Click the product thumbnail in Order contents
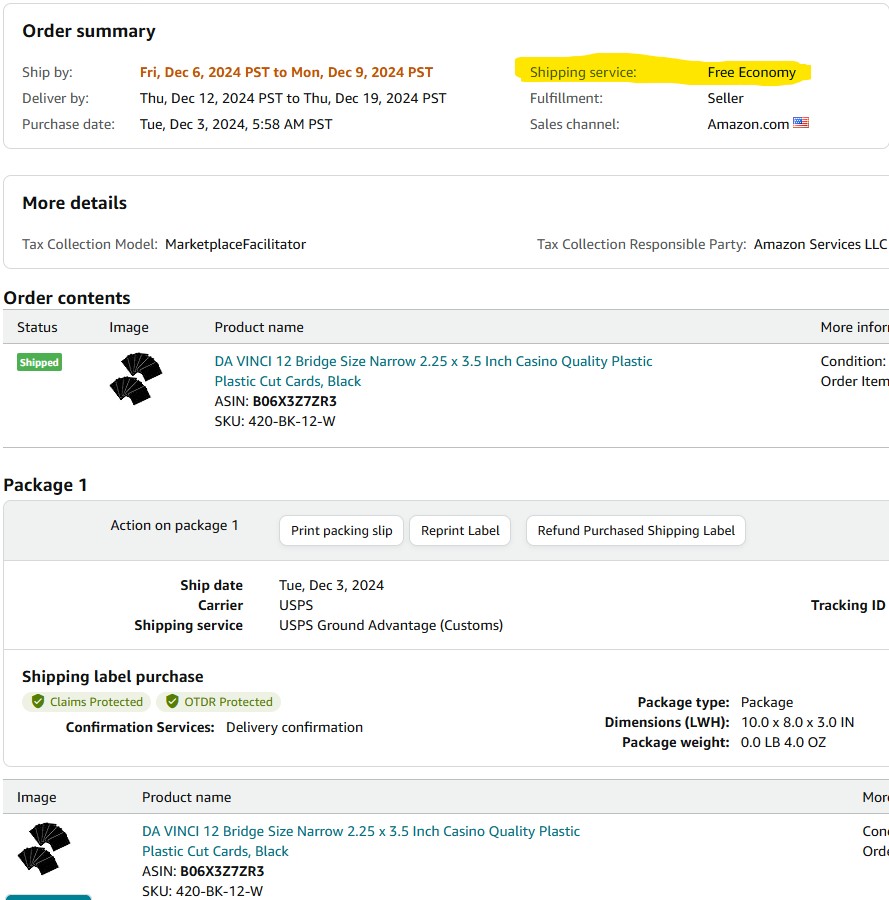The width and height of the screenshot is (889, 900). coord(136,379)
